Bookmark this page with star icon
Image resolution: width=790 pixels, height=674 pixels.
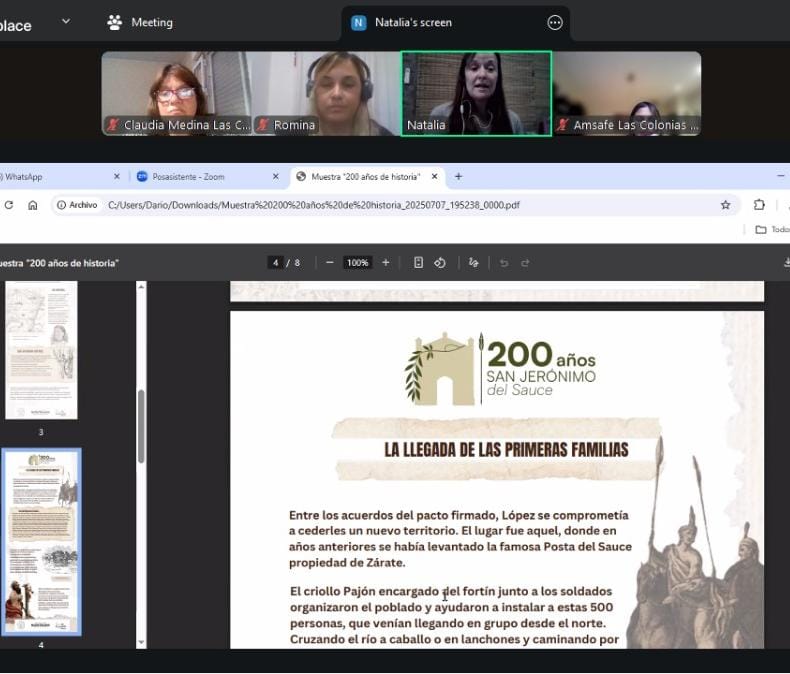[x=725, y=205]
